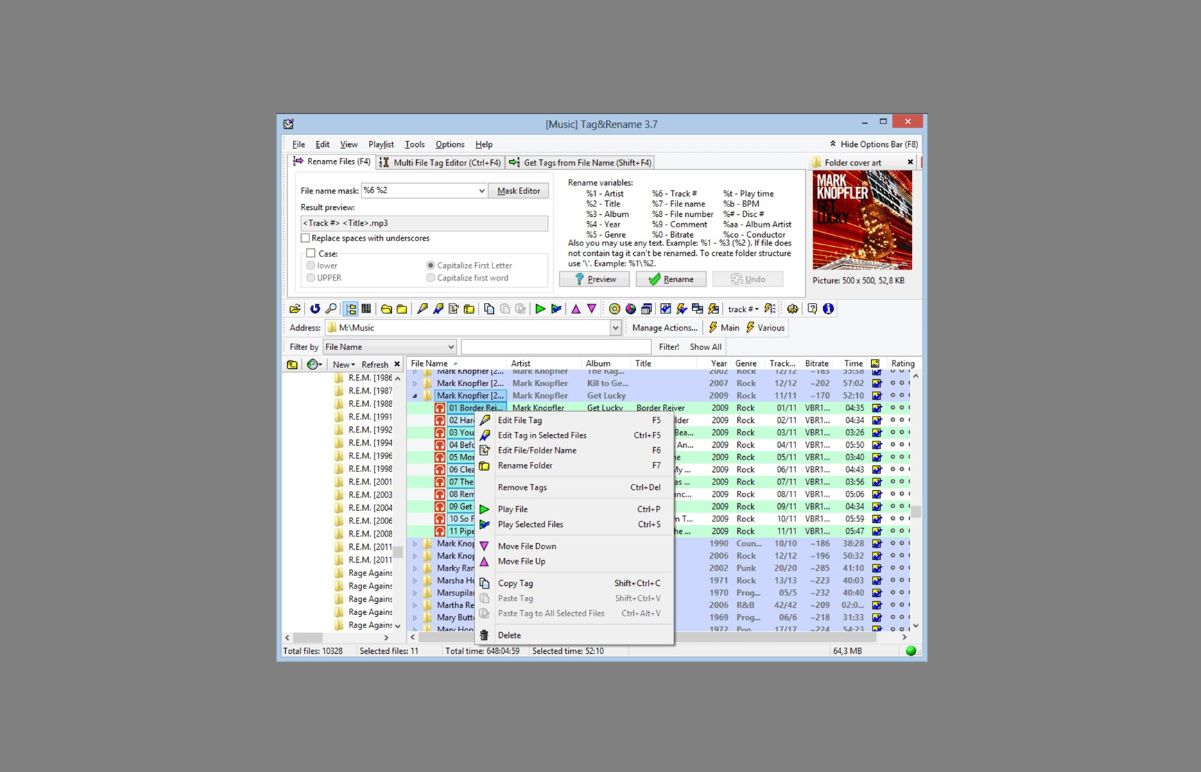Choose Delete in context menu

(x=574, y=635)
